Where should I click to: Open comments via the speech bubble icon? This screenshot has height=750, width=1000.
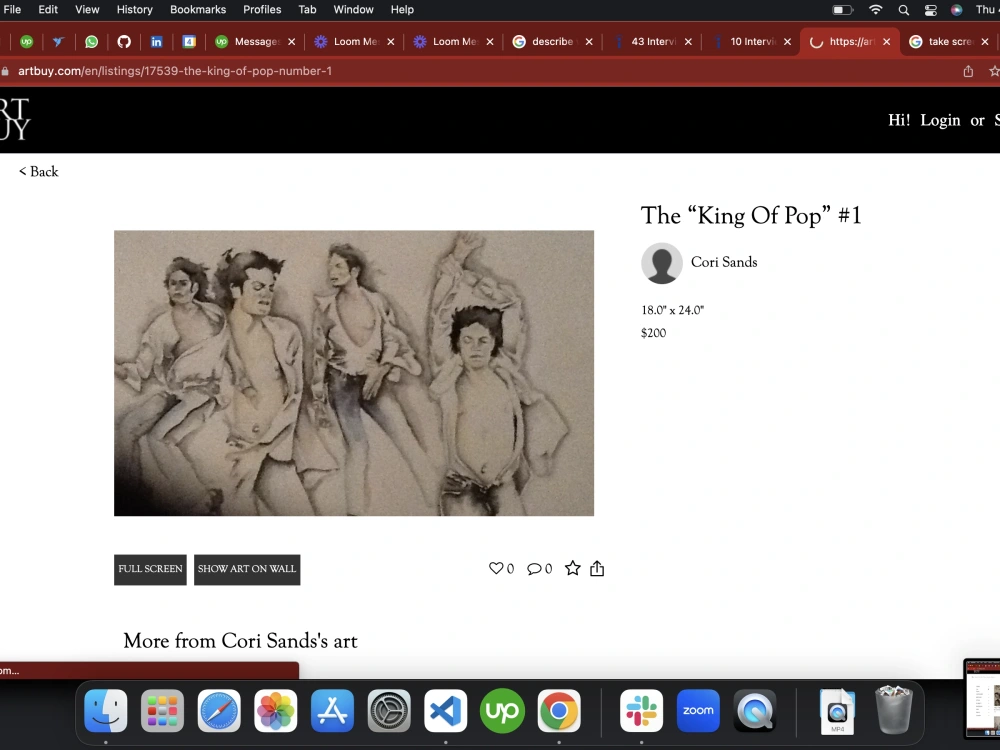tap(534, 569)
